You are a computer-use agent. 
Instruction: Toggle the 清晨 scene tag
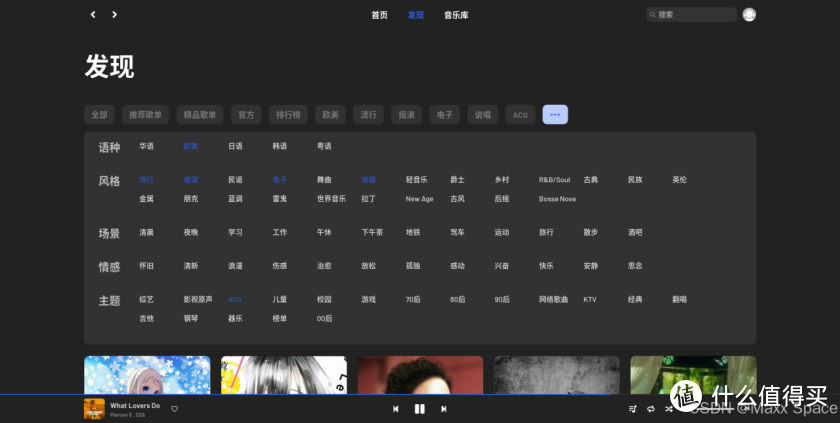[x=146, y=232]
